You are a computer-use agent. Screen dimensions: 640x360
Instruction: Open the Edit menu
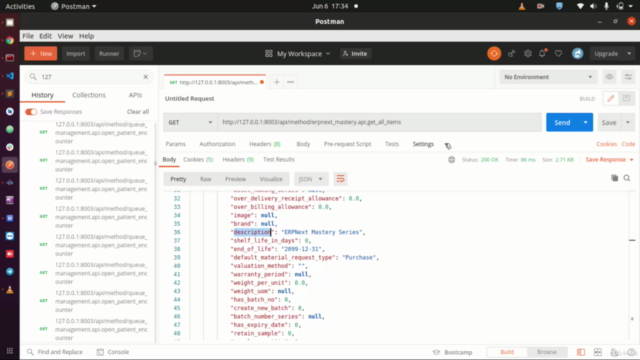click(x=45, y=36)
